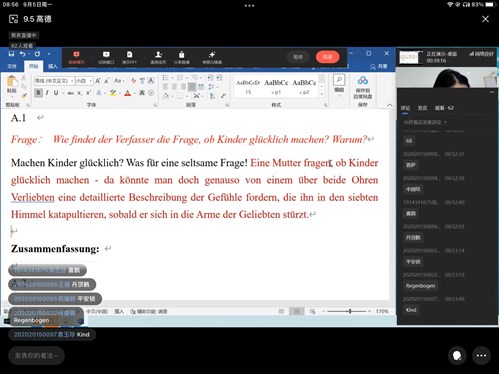Toggle Underline formatting
499x374 pixels.
[x=56, y=93]
